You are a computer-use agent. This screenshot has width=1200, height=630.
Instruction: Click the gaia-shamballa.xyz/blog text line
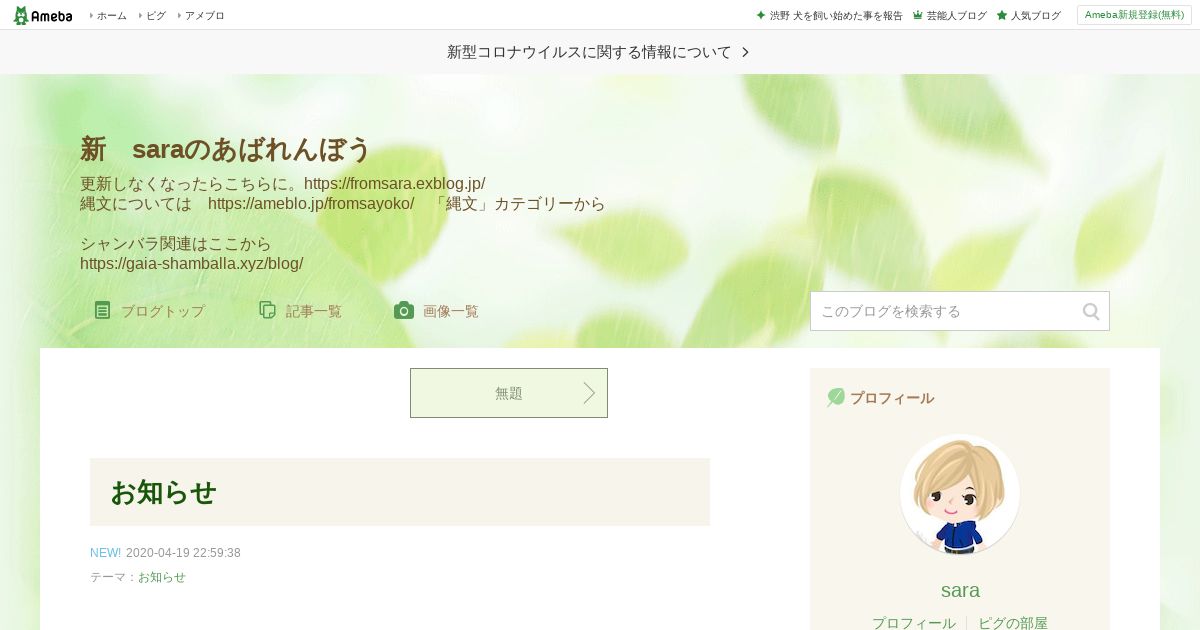point(191,264)
